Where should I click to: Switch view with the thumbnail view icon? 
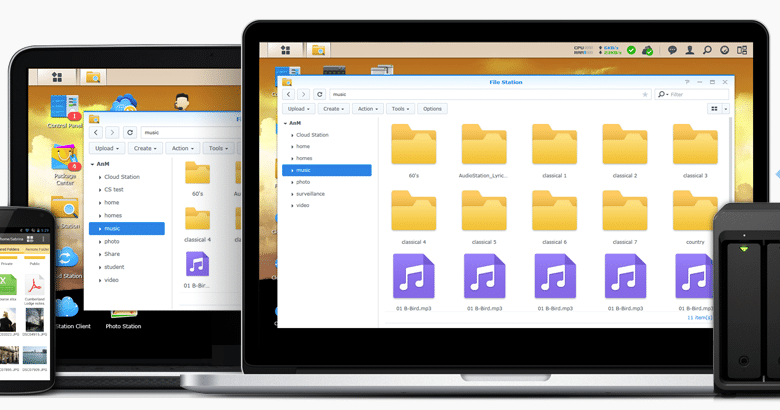coord(714,108)
